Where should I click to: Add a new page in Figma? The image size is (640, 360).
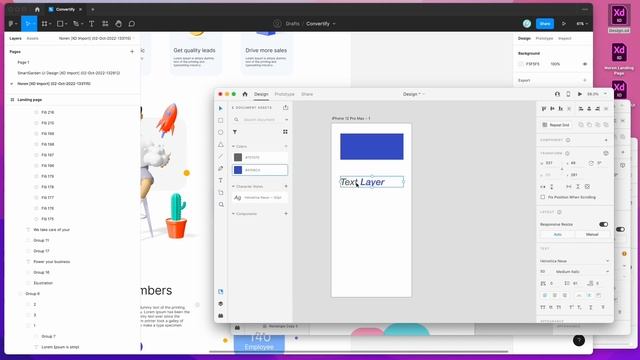[x=132, y=52]
